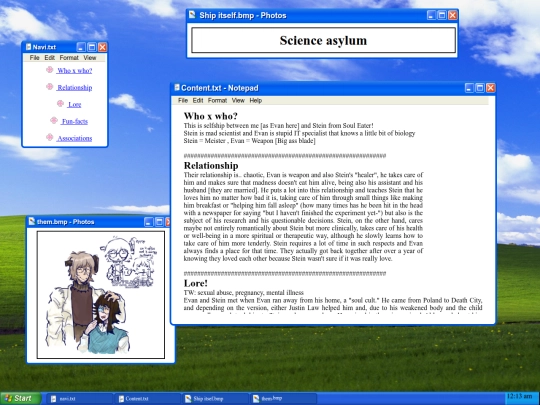Open the Edit menu in Content.txt Notepad
540x405 pixels.
(198, 101)
